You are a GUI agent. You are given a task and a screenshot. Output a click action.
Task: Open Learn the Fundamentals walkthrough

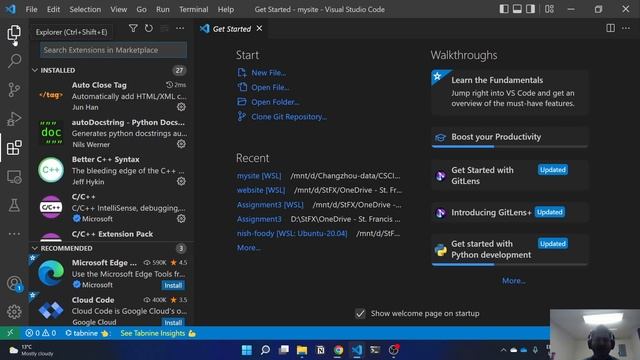(x=509, y=92)
